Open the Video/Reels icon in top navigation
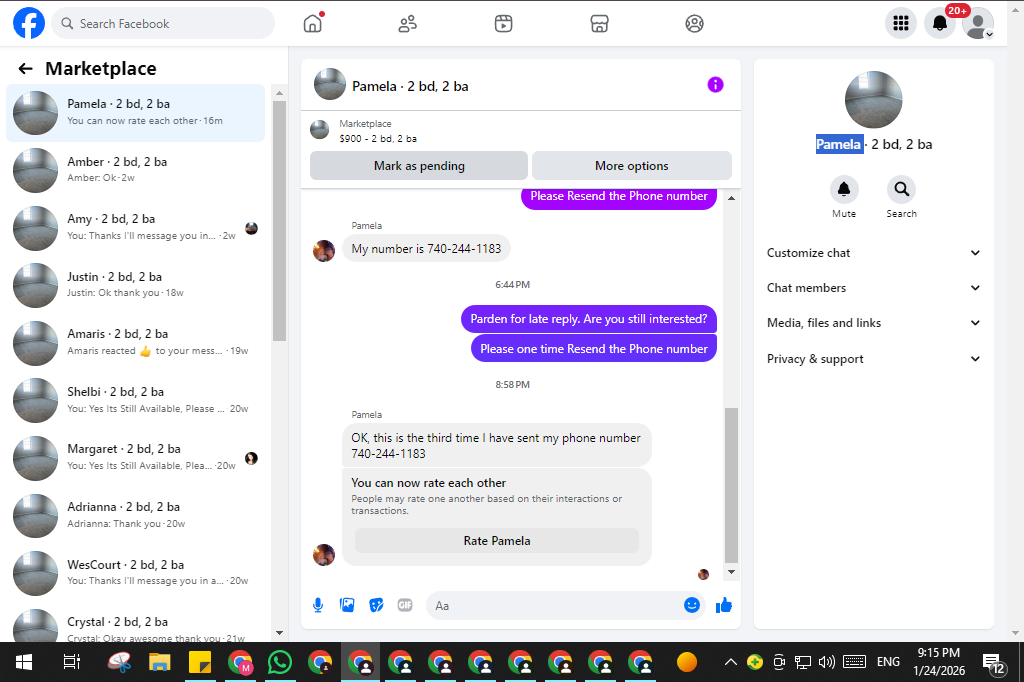 coord(503,24)
